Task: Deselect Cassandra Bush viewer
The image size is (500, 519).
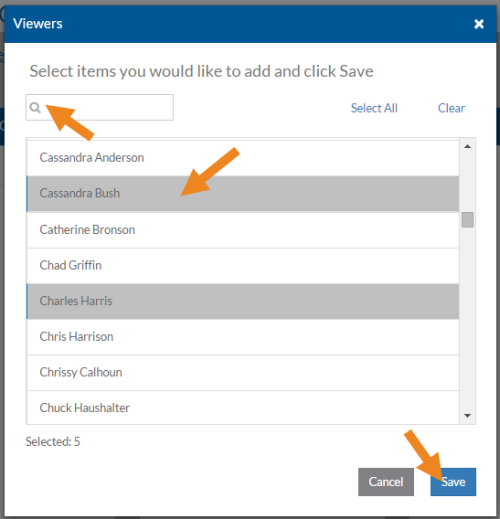Action: coord(243,194)
